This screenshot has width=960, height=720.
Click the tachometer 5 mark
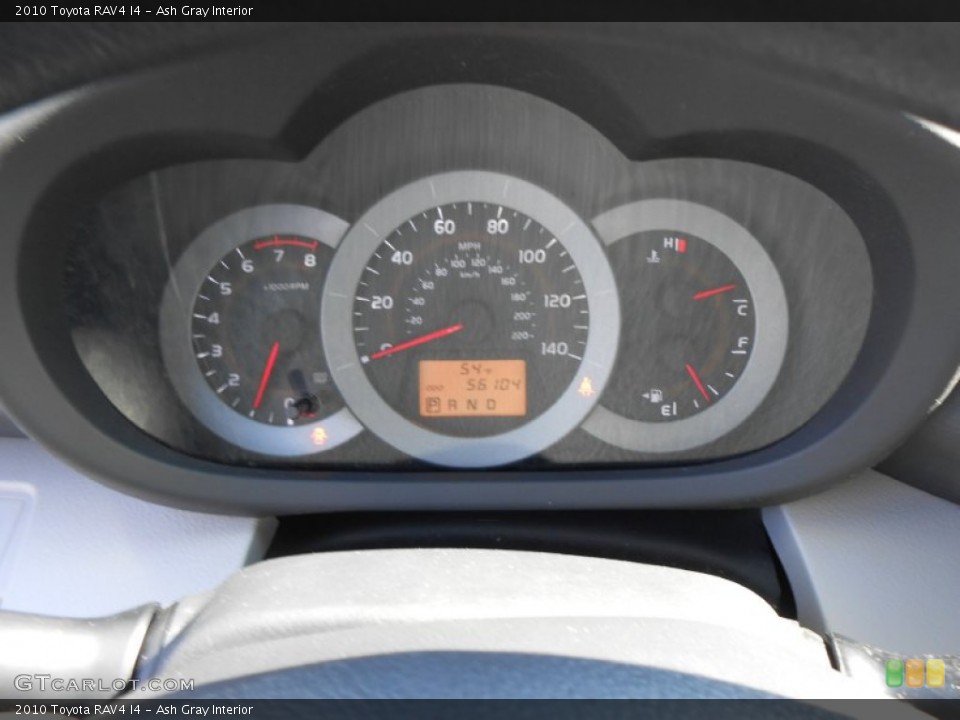point(226,288)
